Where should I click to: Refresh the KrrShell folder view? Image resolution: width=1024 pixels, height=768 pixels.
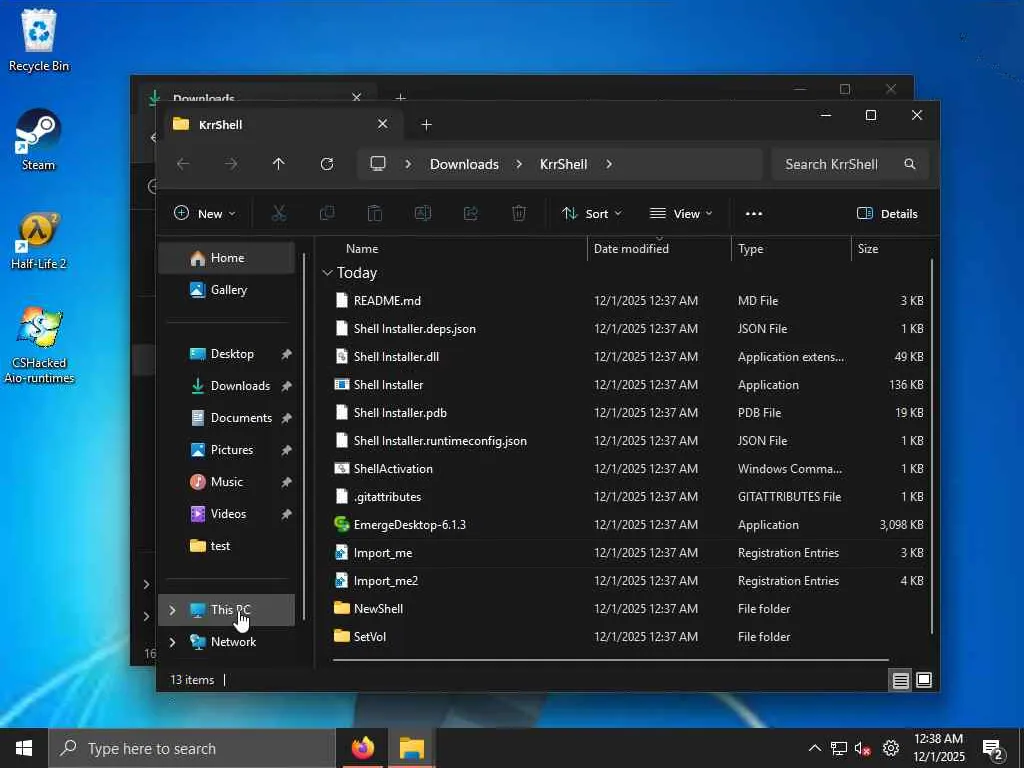pos(327,164)
